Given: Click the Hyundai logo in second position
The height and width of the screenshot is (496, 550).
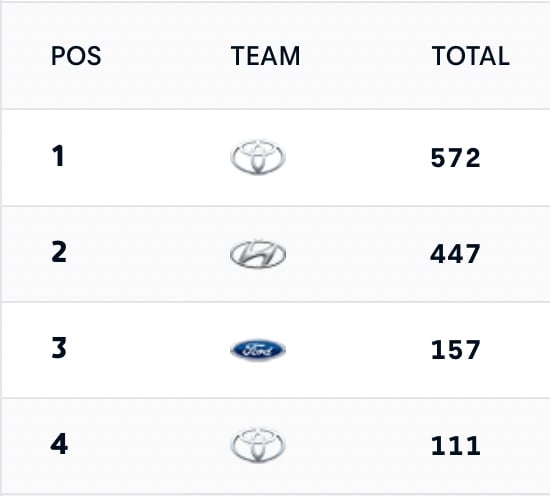Looking at the screenshot, I should click(x=258, y=254).
